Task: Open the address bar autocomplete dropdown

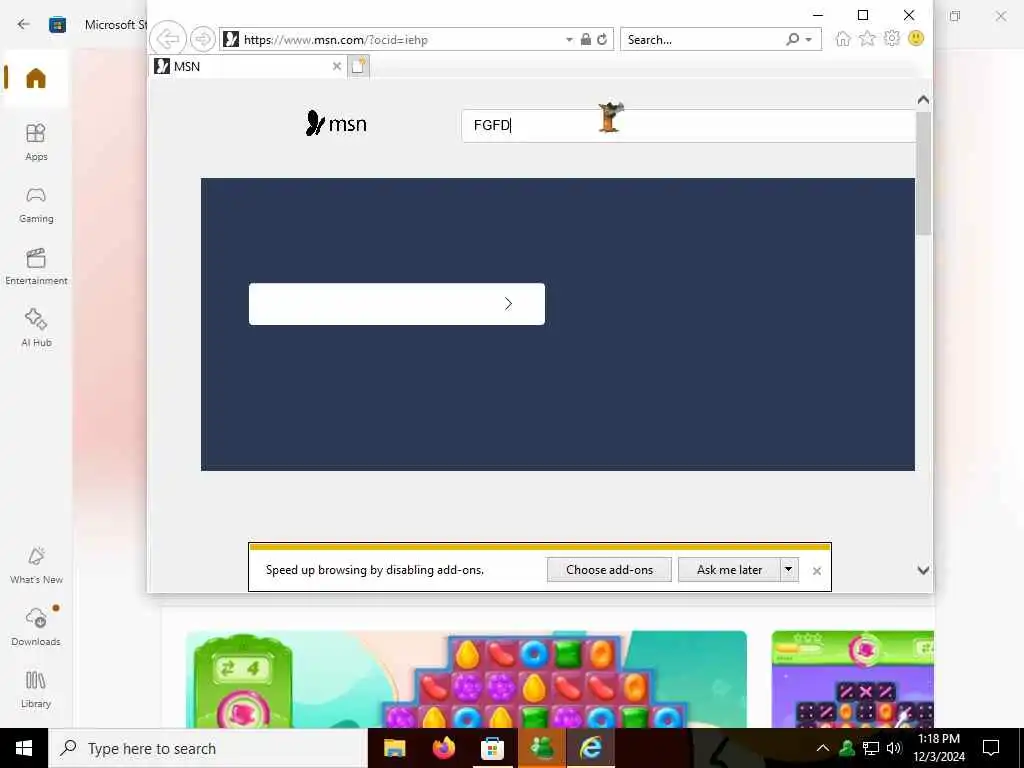Action: [569, 40]
